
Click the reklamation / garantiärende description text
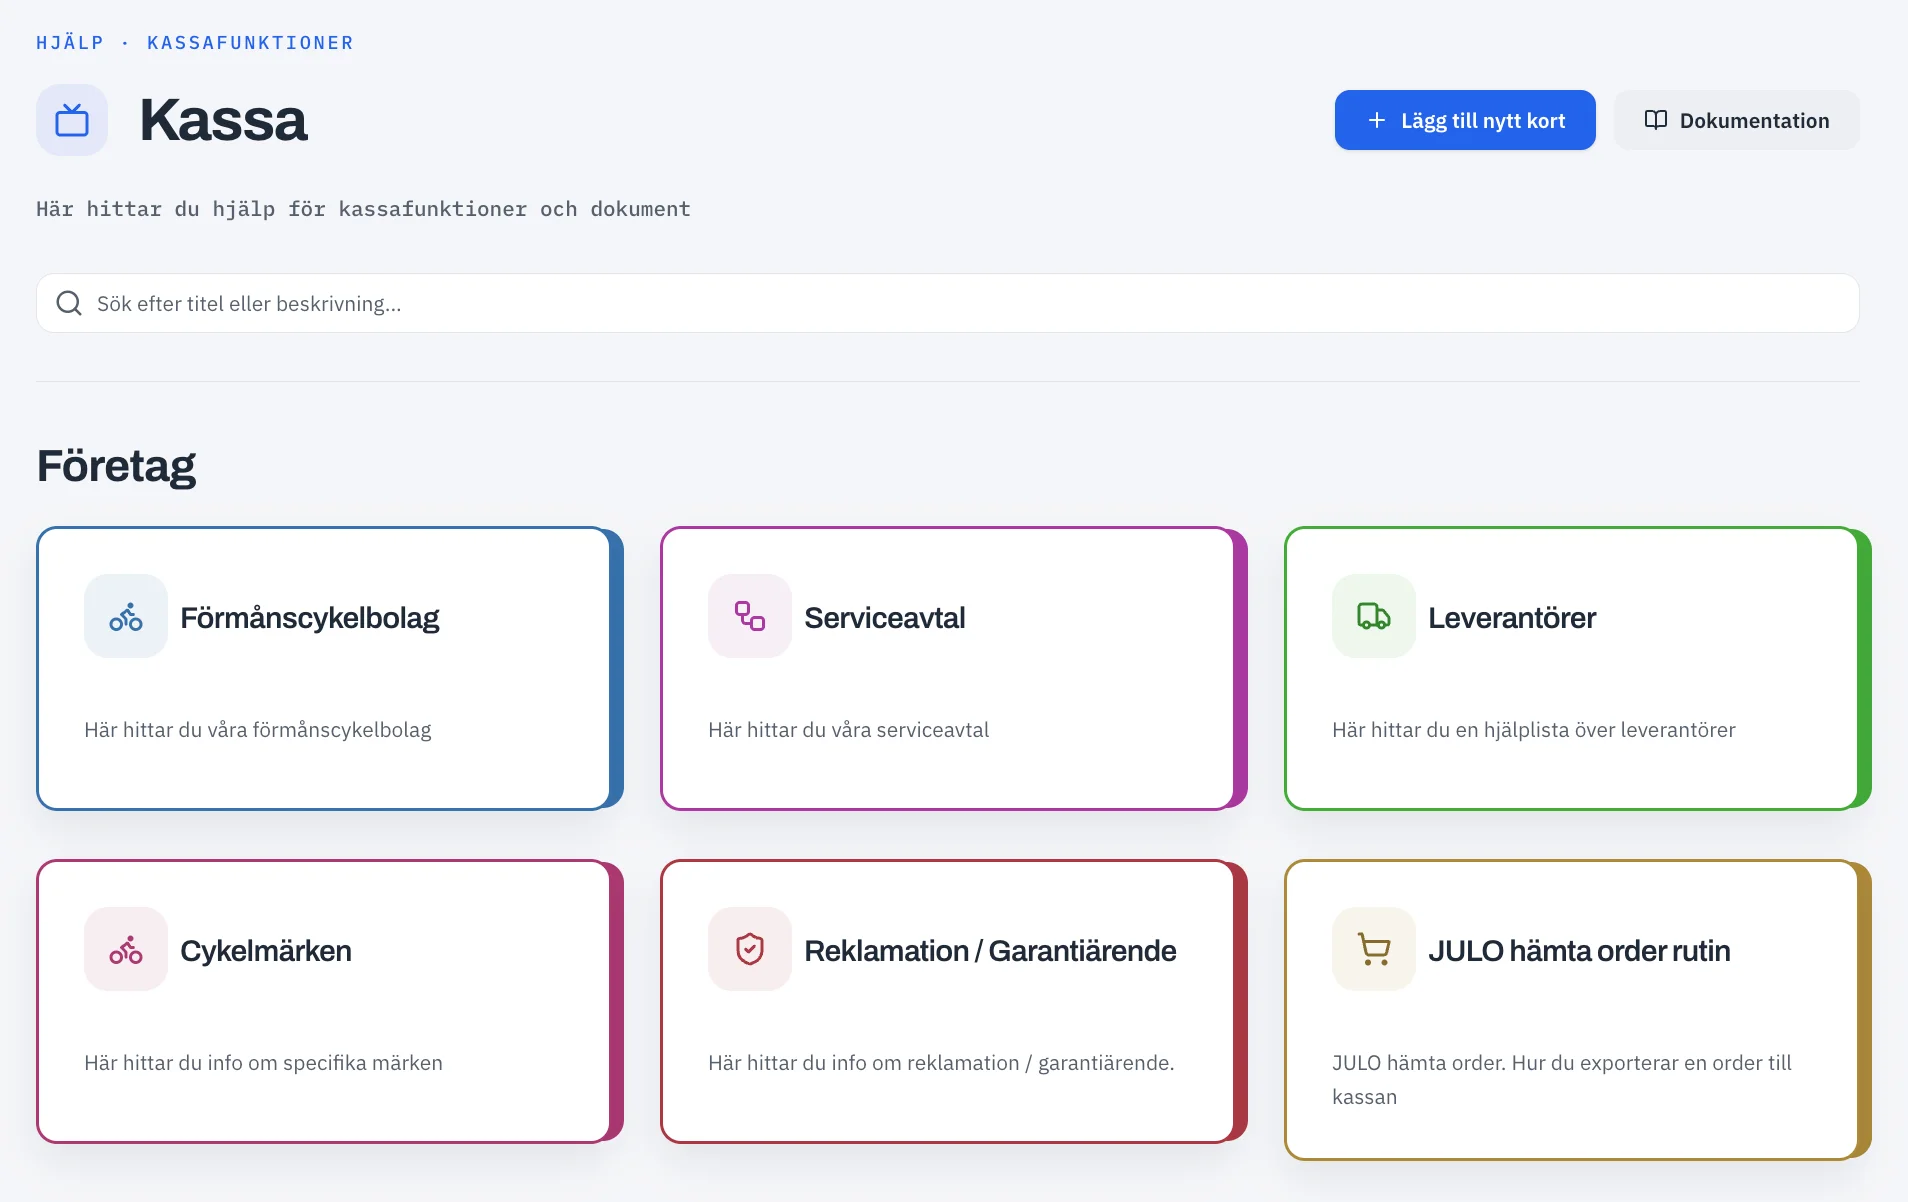pyautogui.click(x=941, y=1063)
